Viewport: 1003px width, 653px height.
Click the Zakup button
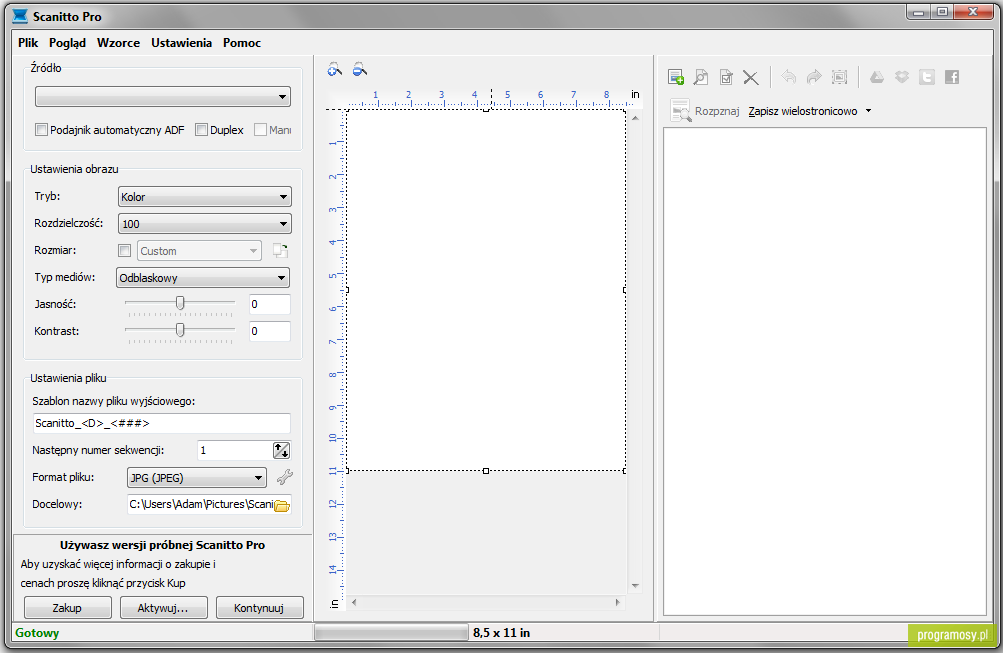(x=67, y=608)
